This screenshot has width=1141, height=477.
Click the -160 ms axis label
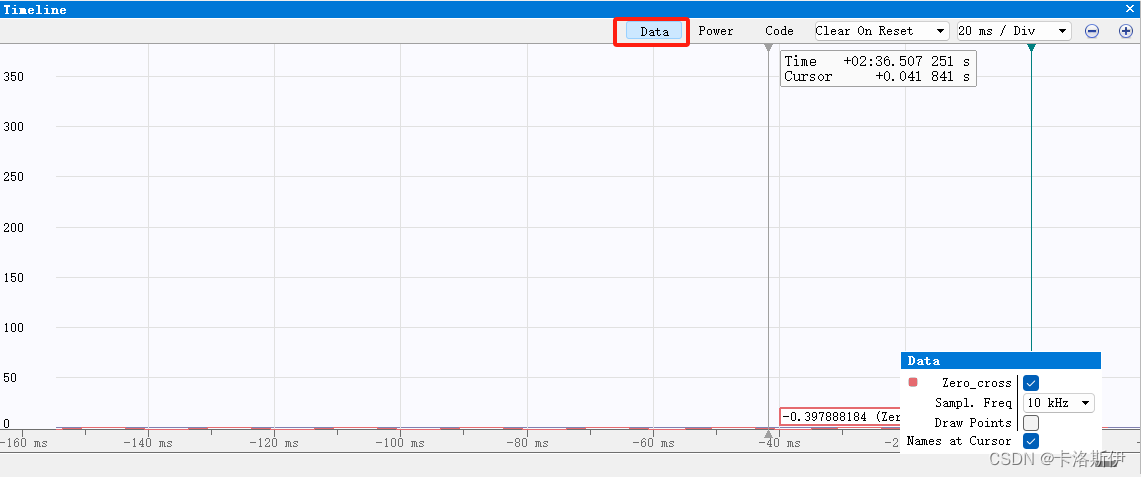click(23, 443)
